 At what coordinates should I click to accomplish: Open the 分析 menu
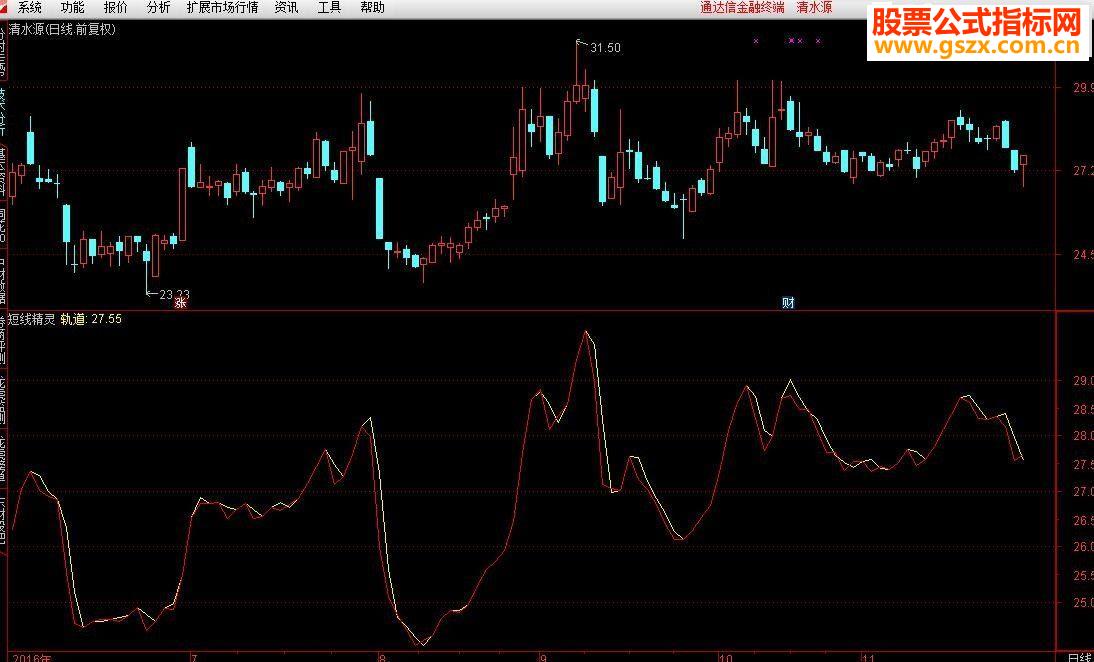tap(158, 8)
